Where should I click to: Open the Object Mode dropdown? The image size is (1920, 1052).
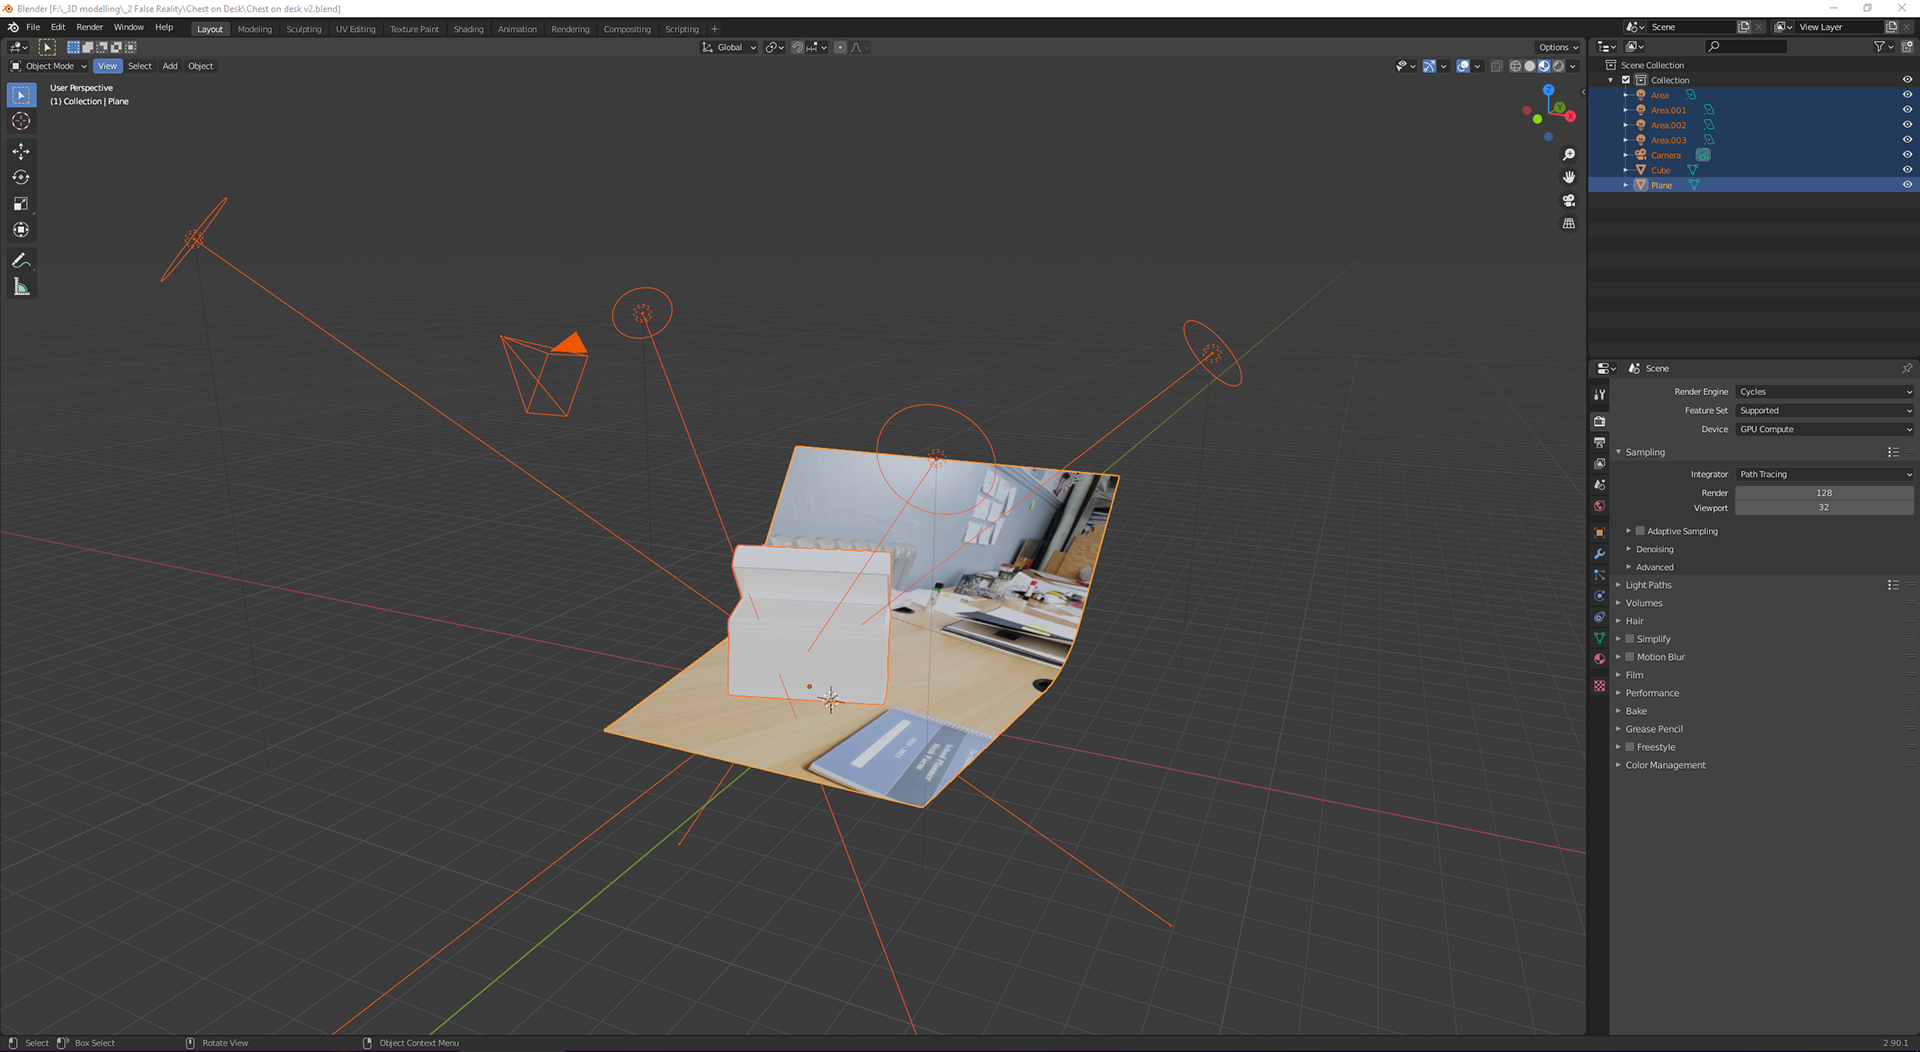coord(48,66)
